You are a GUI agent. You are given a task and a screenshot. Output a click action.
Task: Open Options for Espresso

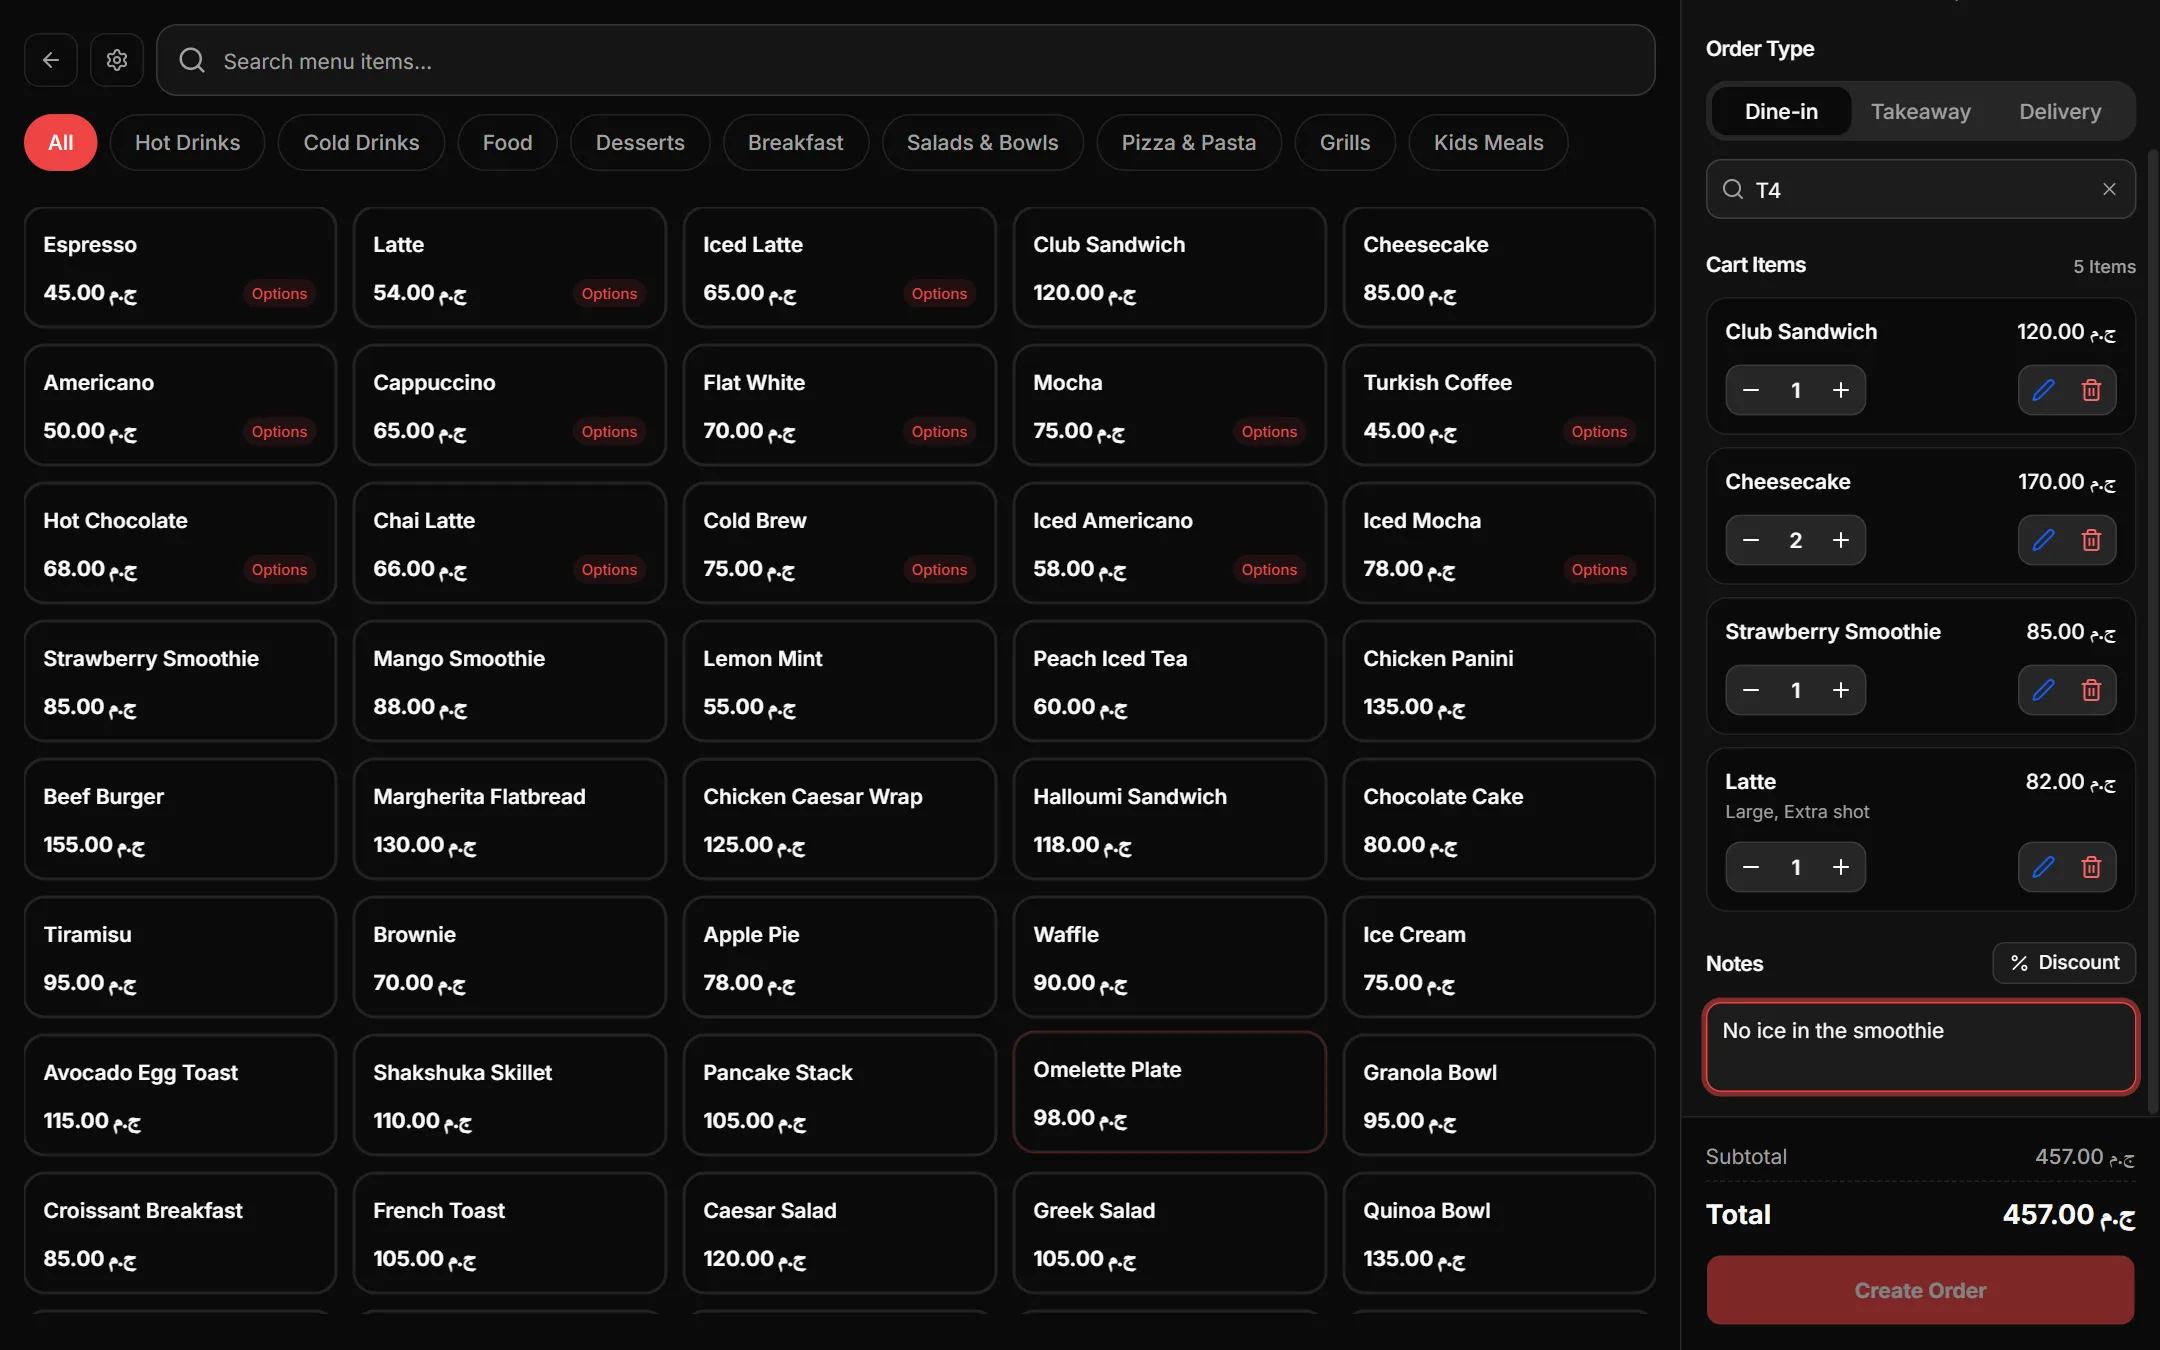pos(279,293)
